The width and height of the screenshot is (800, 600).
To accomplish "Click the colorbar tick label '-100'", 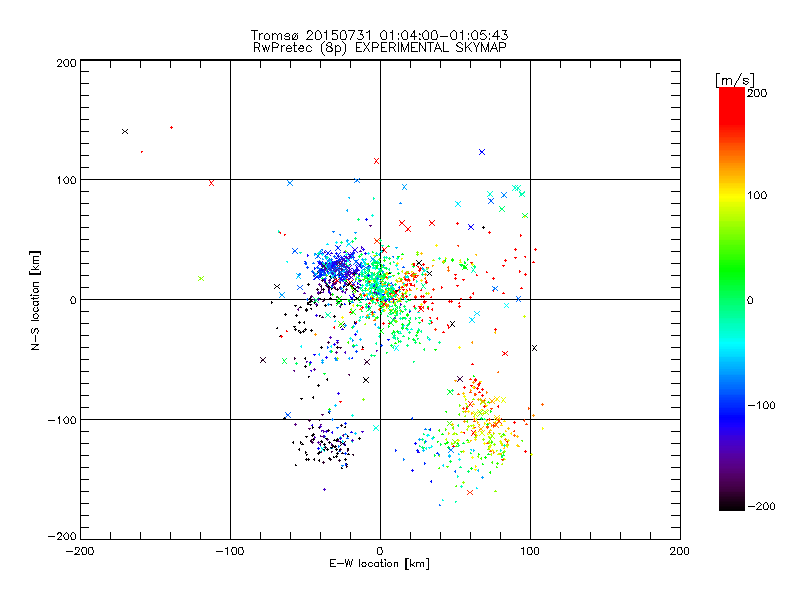I will [761, 405].
